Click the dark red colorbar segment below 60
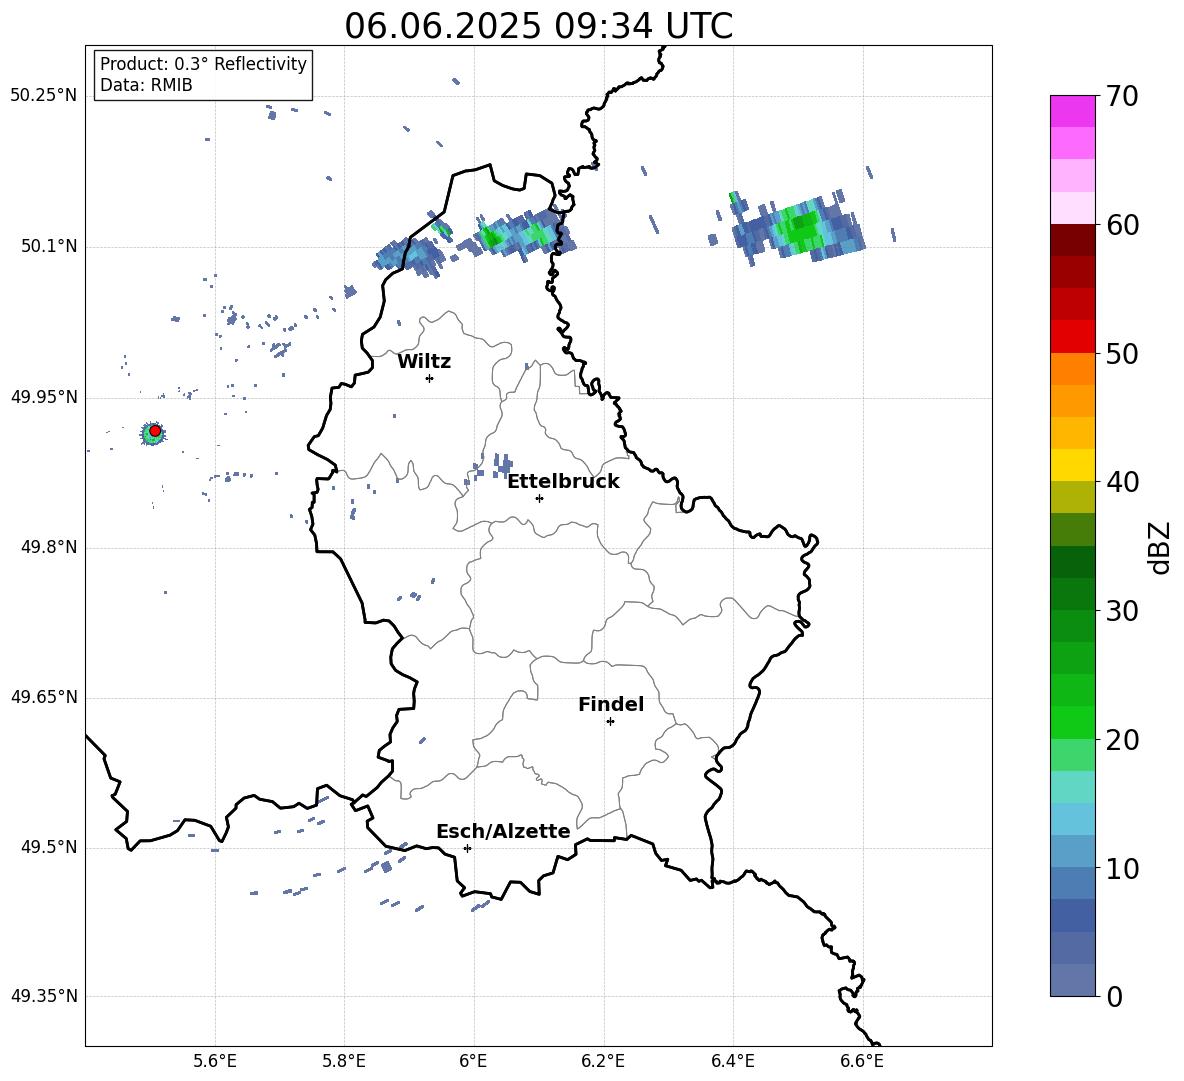 [x=1073, y=240]
